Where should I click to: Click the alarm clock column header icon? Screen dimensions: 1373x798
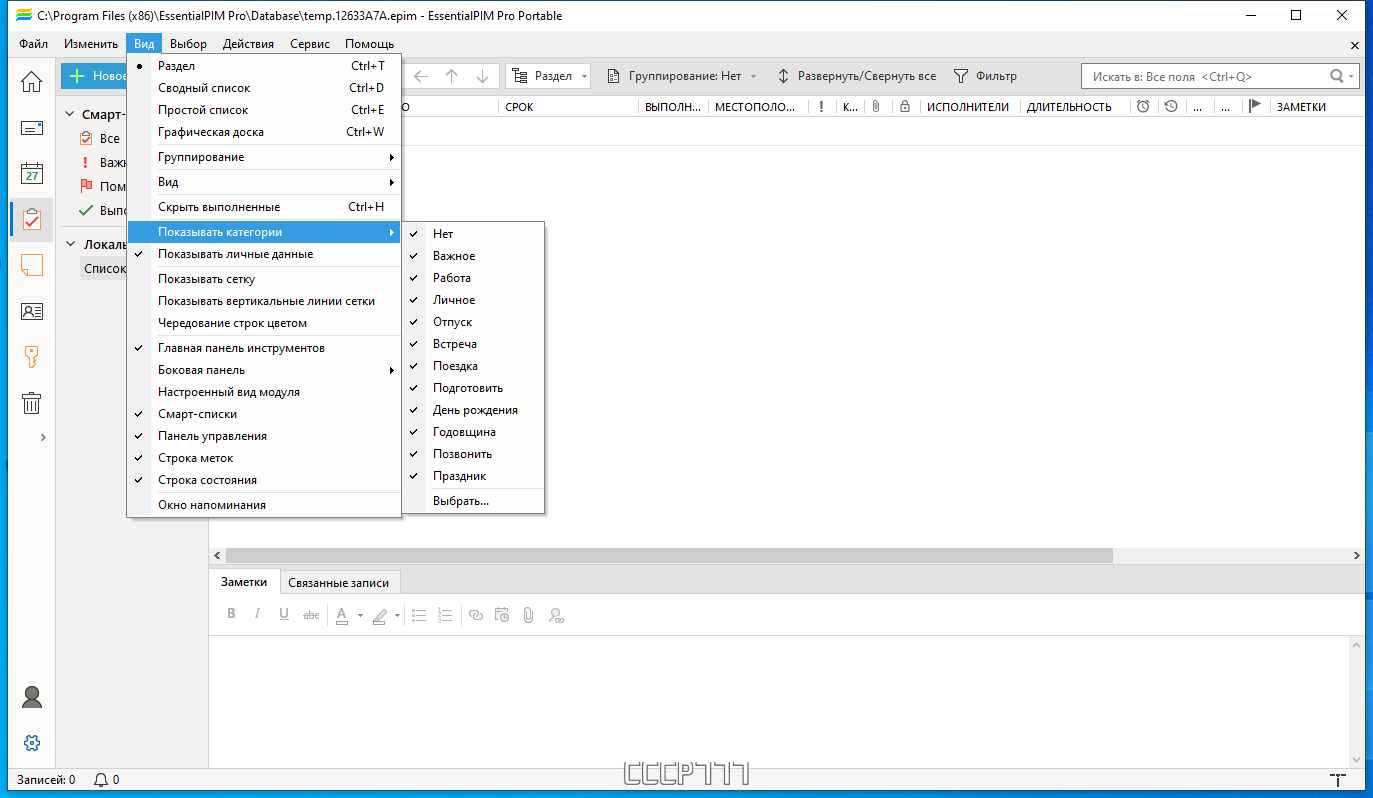[x=1143, y=106]
